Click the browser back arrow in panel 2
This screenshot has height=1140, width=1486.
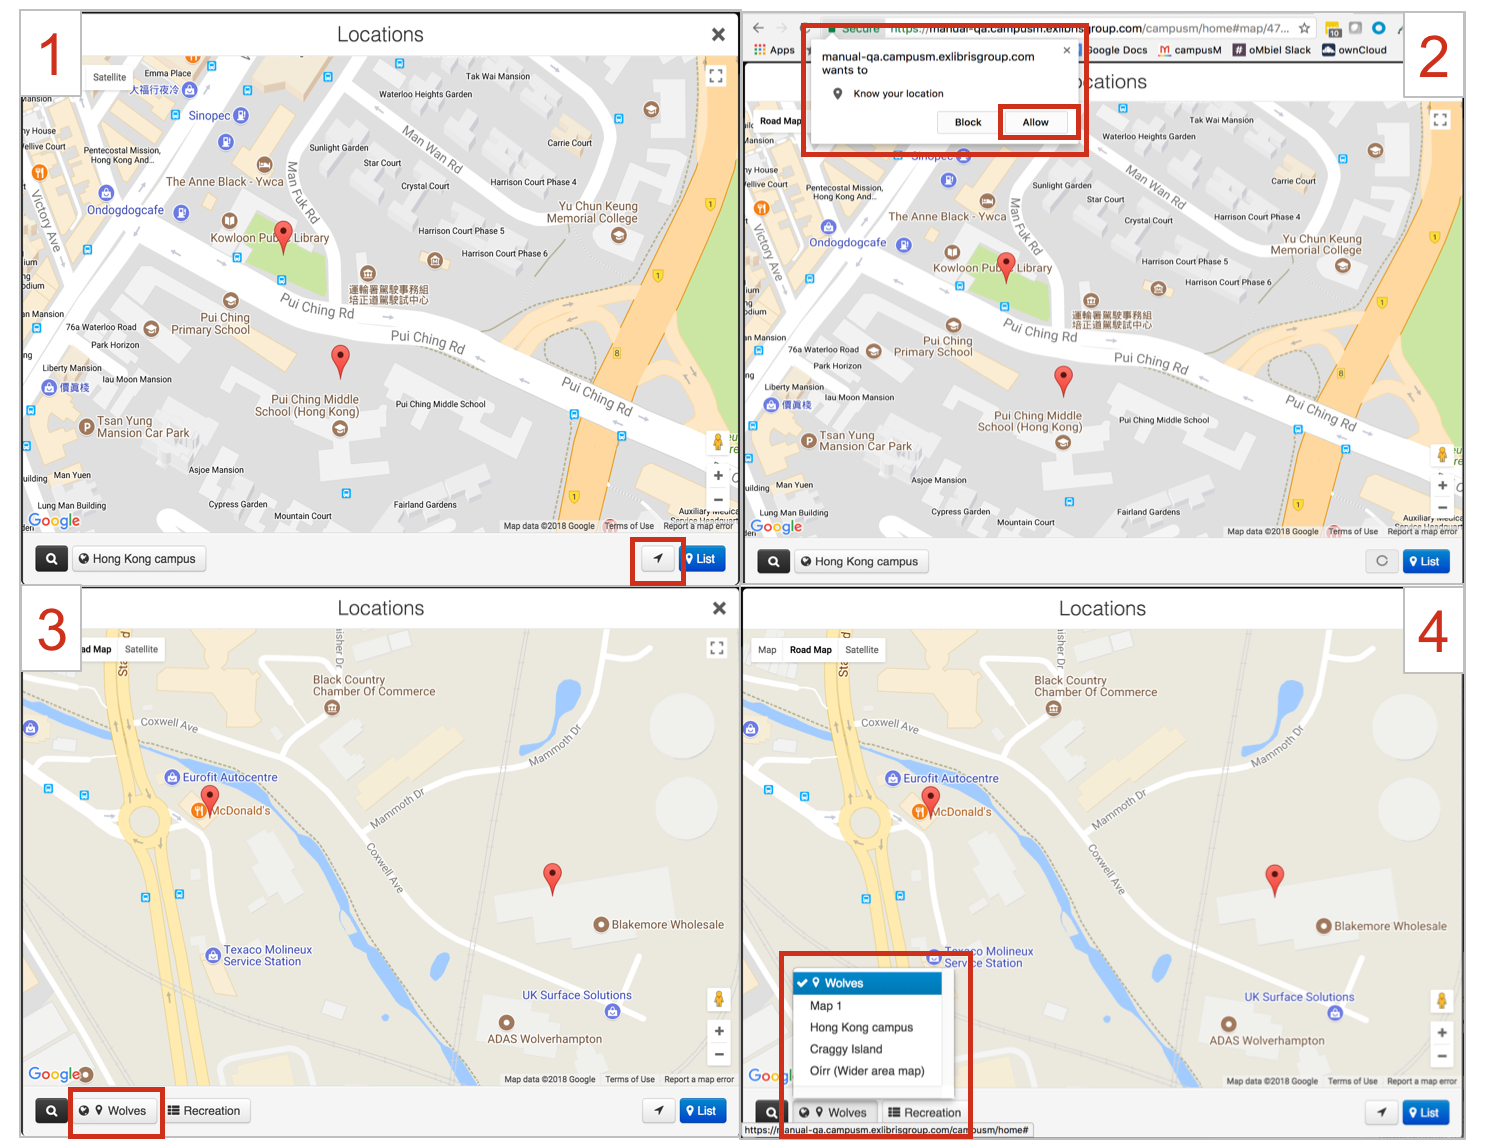click(758, 28)
